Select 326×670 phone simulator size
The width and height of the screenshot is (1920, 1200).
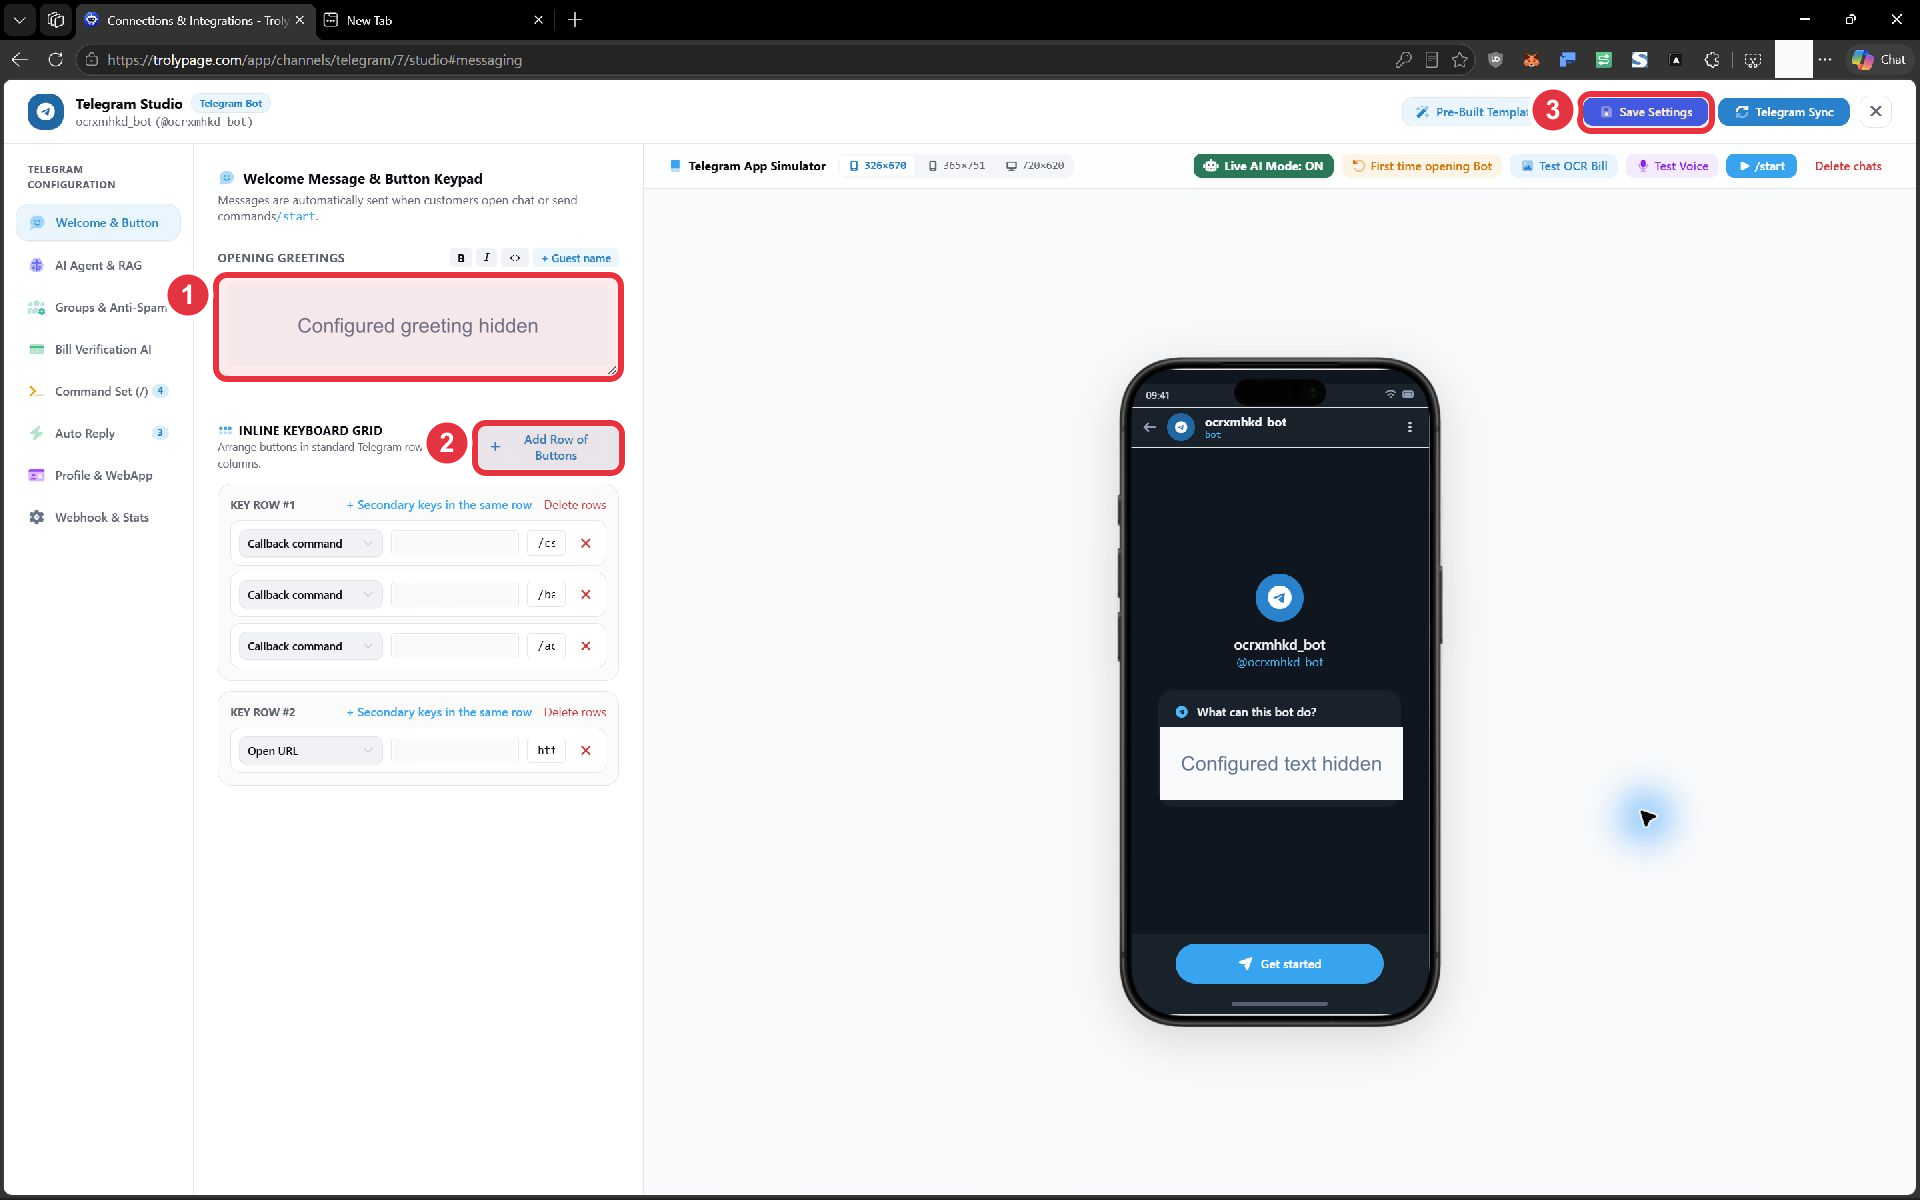click(x=877, y=166)
